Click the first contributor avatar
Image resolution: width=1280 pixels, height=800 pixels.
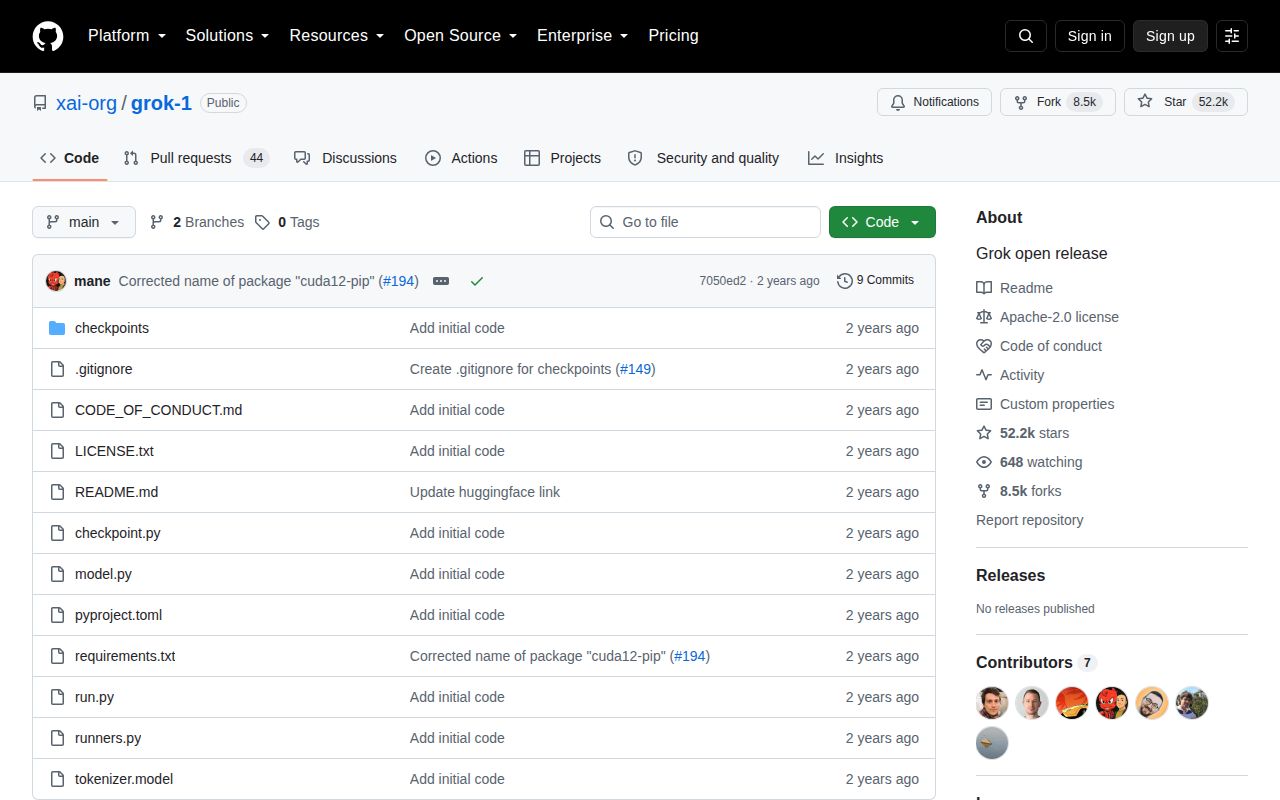point(992,703)
